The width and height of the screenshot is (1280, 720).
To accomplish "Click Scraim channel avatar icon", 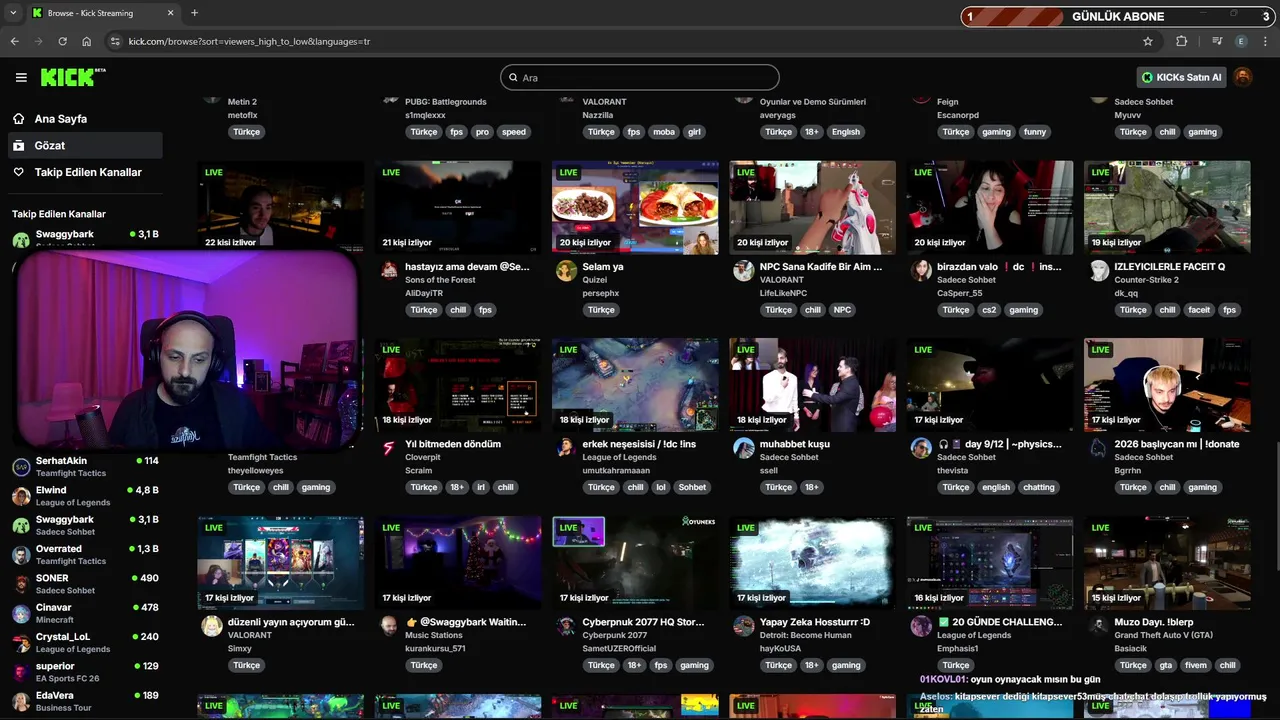I will click(389, 447).
